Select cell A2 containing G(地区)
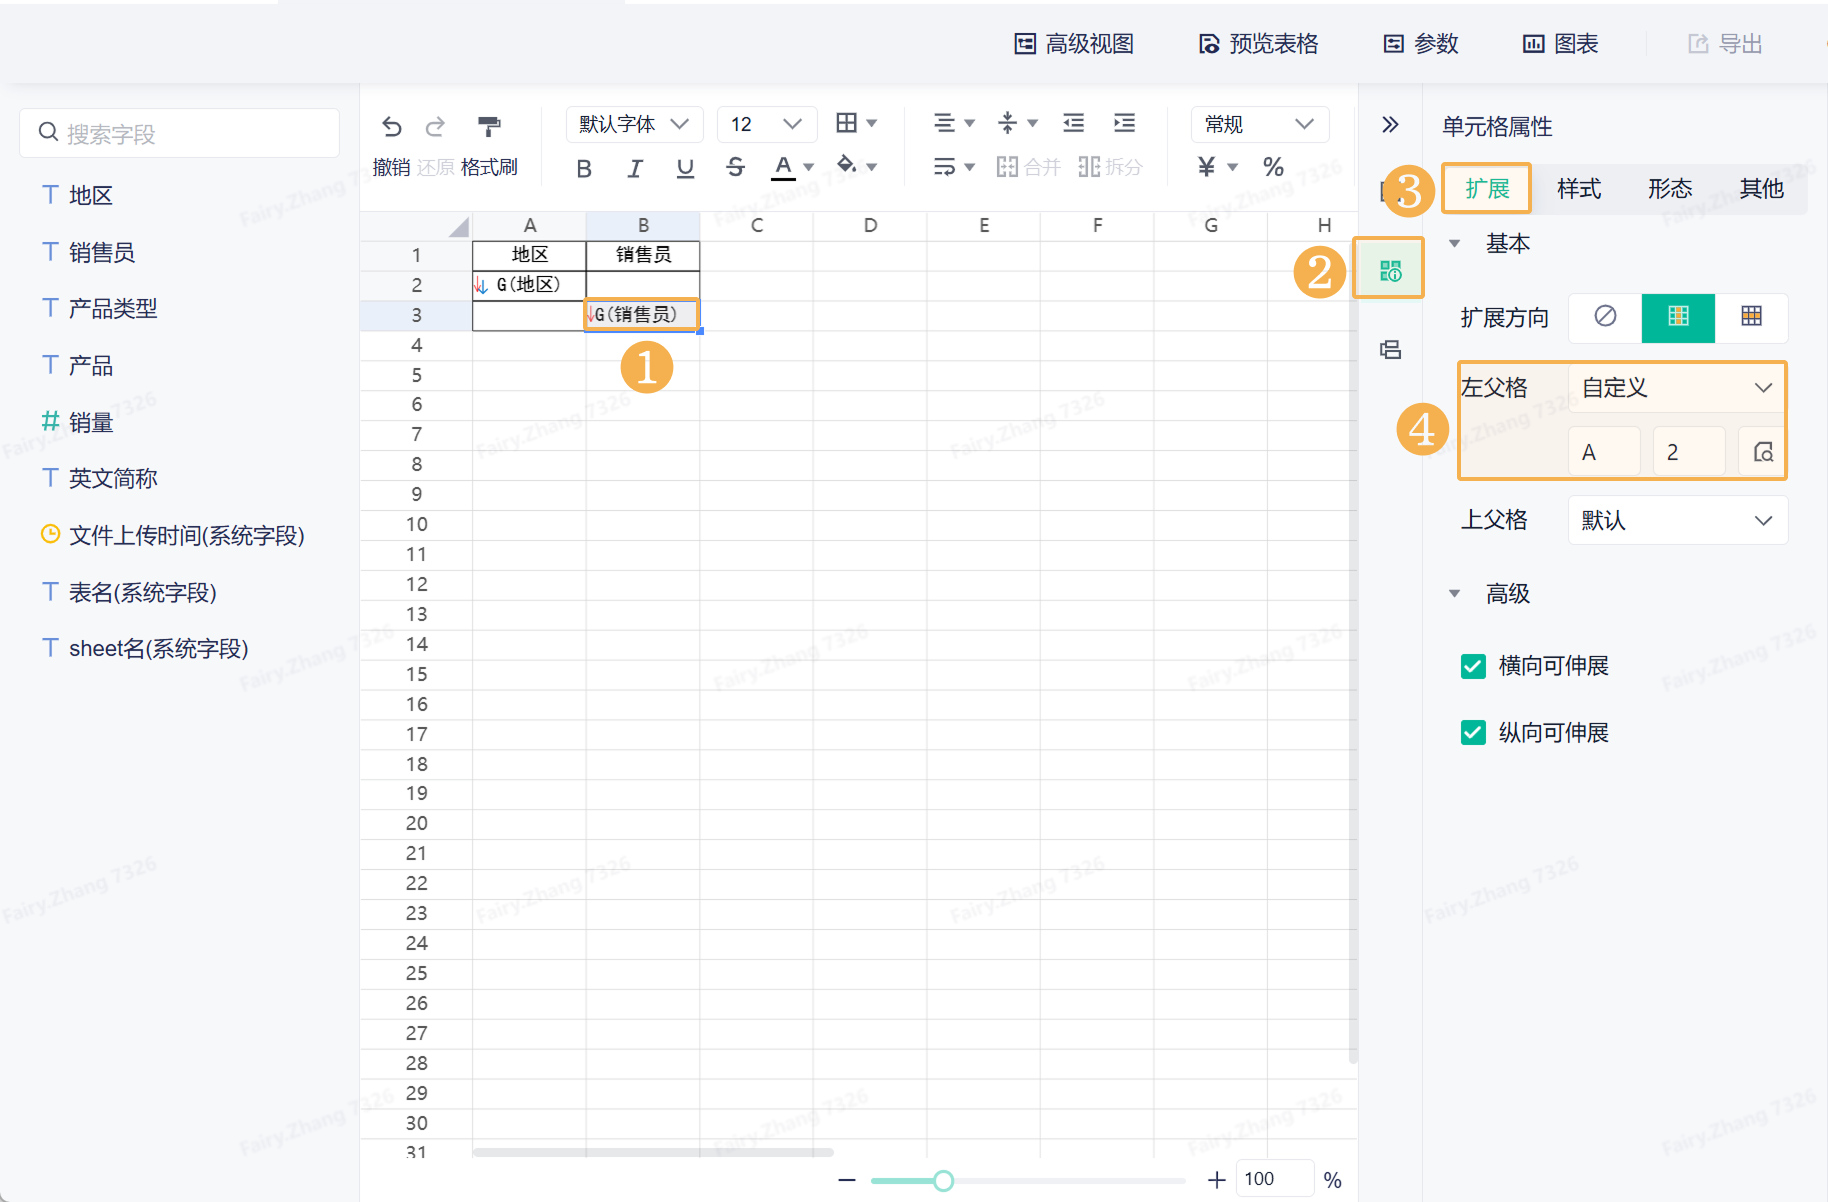1828x1202 pixels. tap(529, 285)
